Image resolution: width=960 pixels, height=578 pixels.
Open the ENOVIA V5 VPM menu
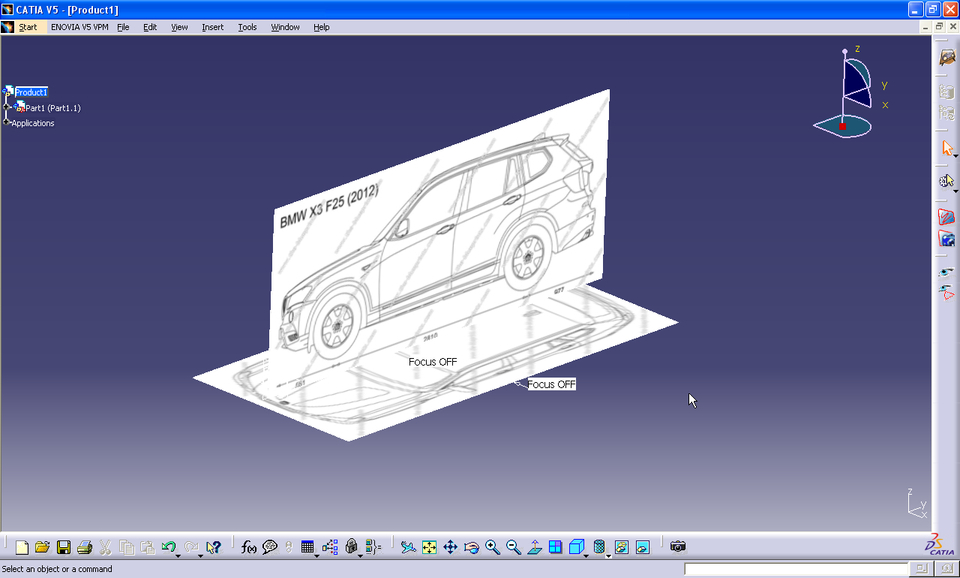coord(78,27)
